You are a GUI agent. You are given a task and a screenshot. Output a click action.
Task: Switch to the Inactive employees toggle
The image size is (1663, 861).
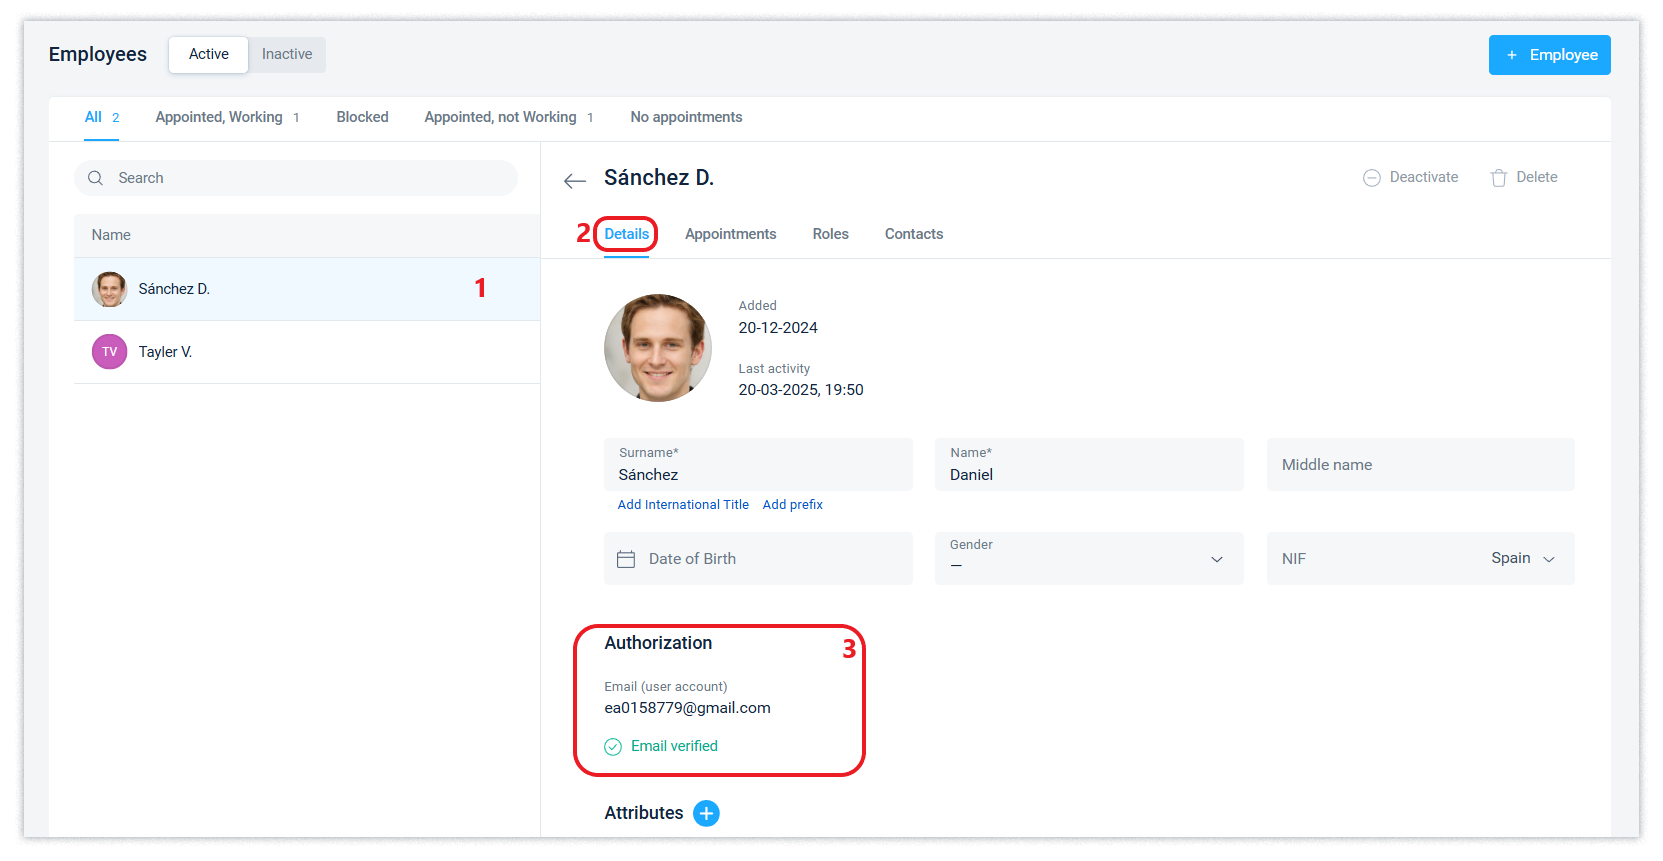tap(287, 54)
